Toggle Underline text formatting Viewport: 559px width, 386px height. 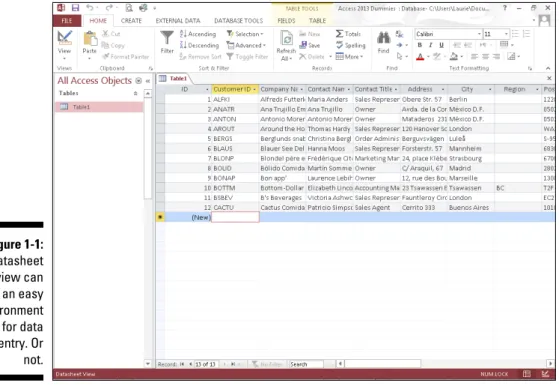[x=441, y=45]
